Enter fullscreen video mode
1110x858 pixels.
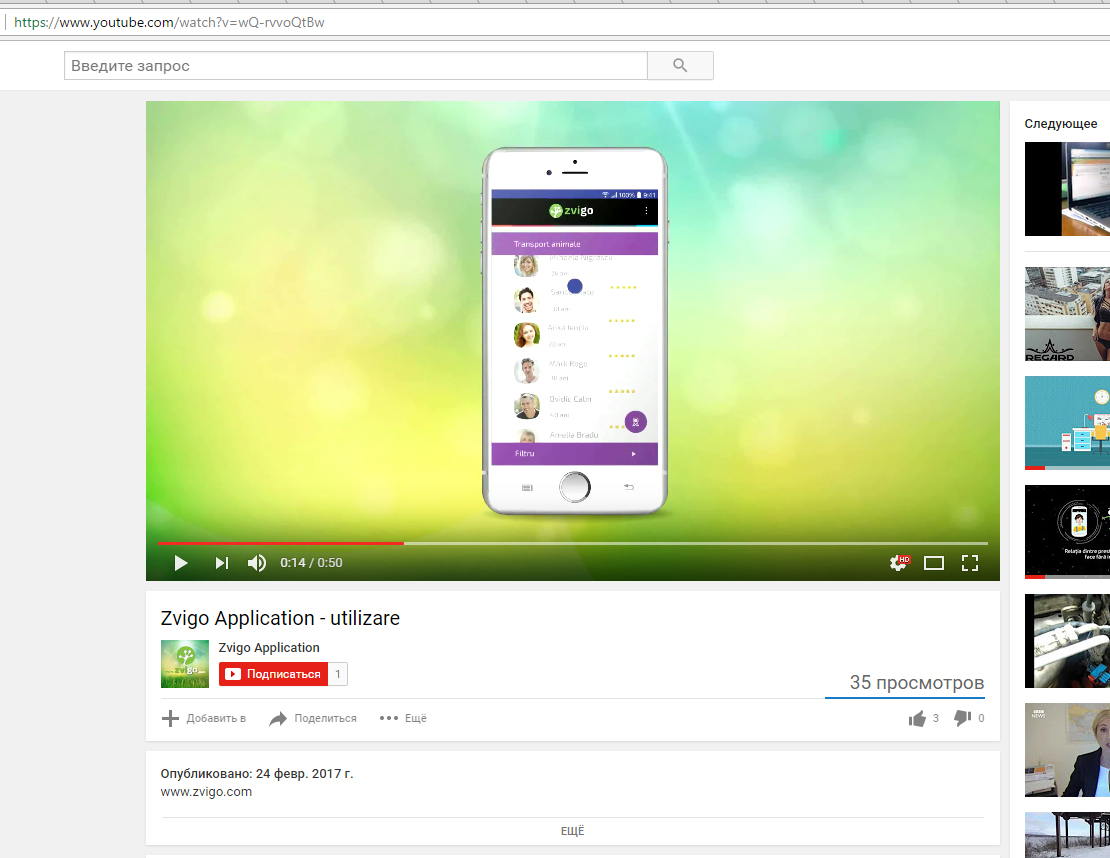click(x=970, y=563)
